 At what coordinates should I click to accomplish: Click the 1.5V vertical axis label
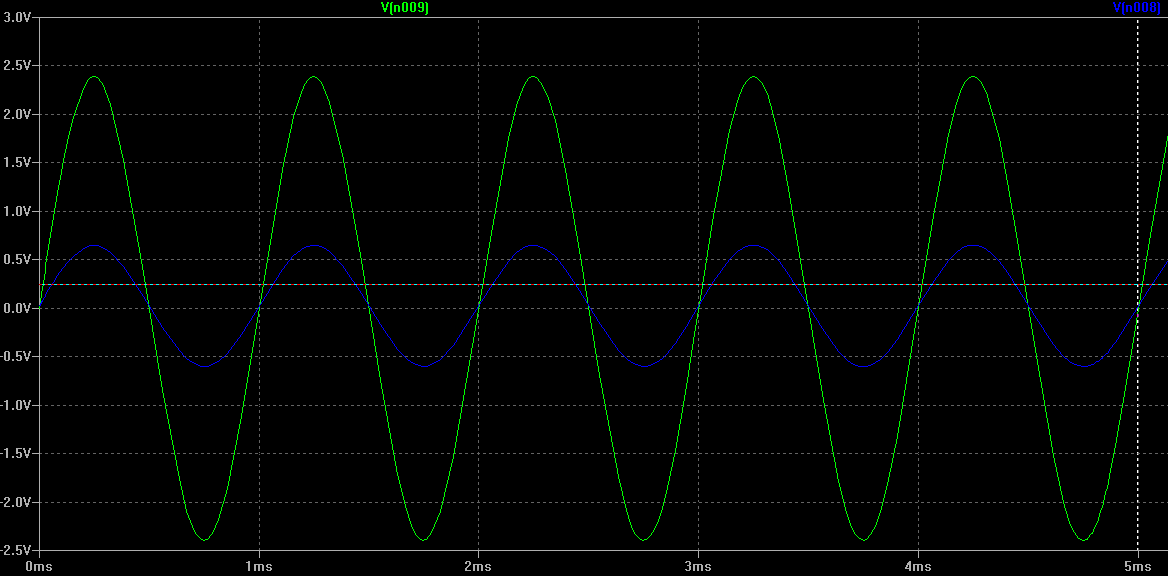(x=16, y=162)
